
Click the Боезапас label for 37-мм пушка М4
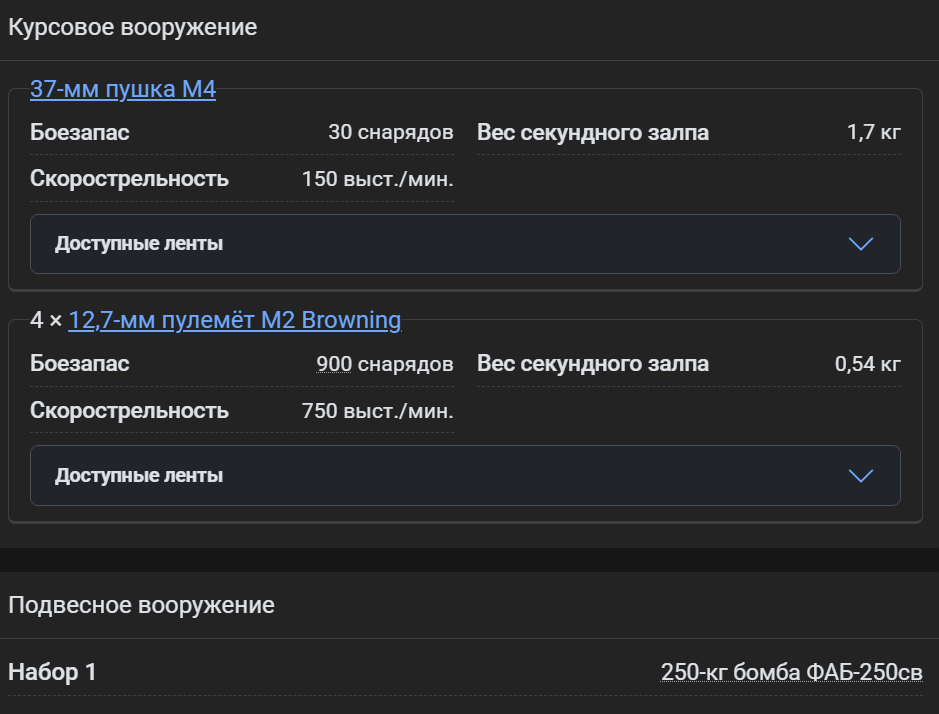(x=80, y=132)
